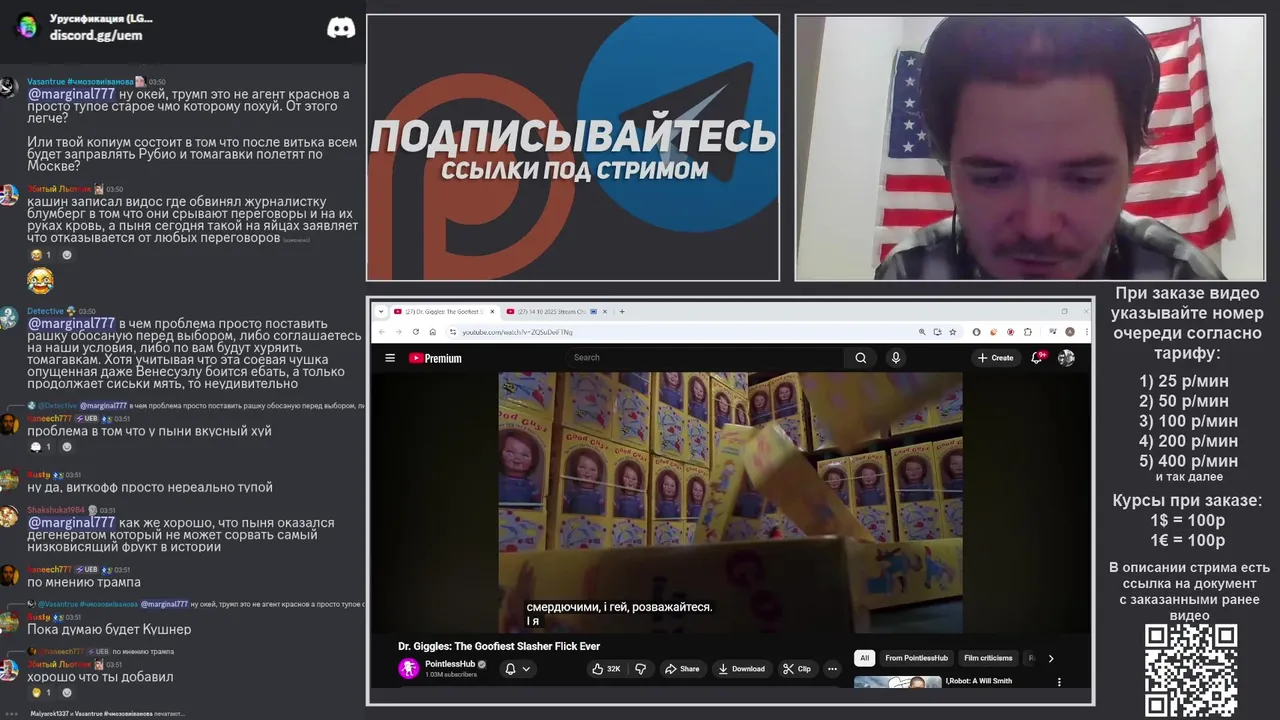This screenshot has width=1280, height=720.
Task: Open YouTube notifications bell
Action: tap(1037, 358)
